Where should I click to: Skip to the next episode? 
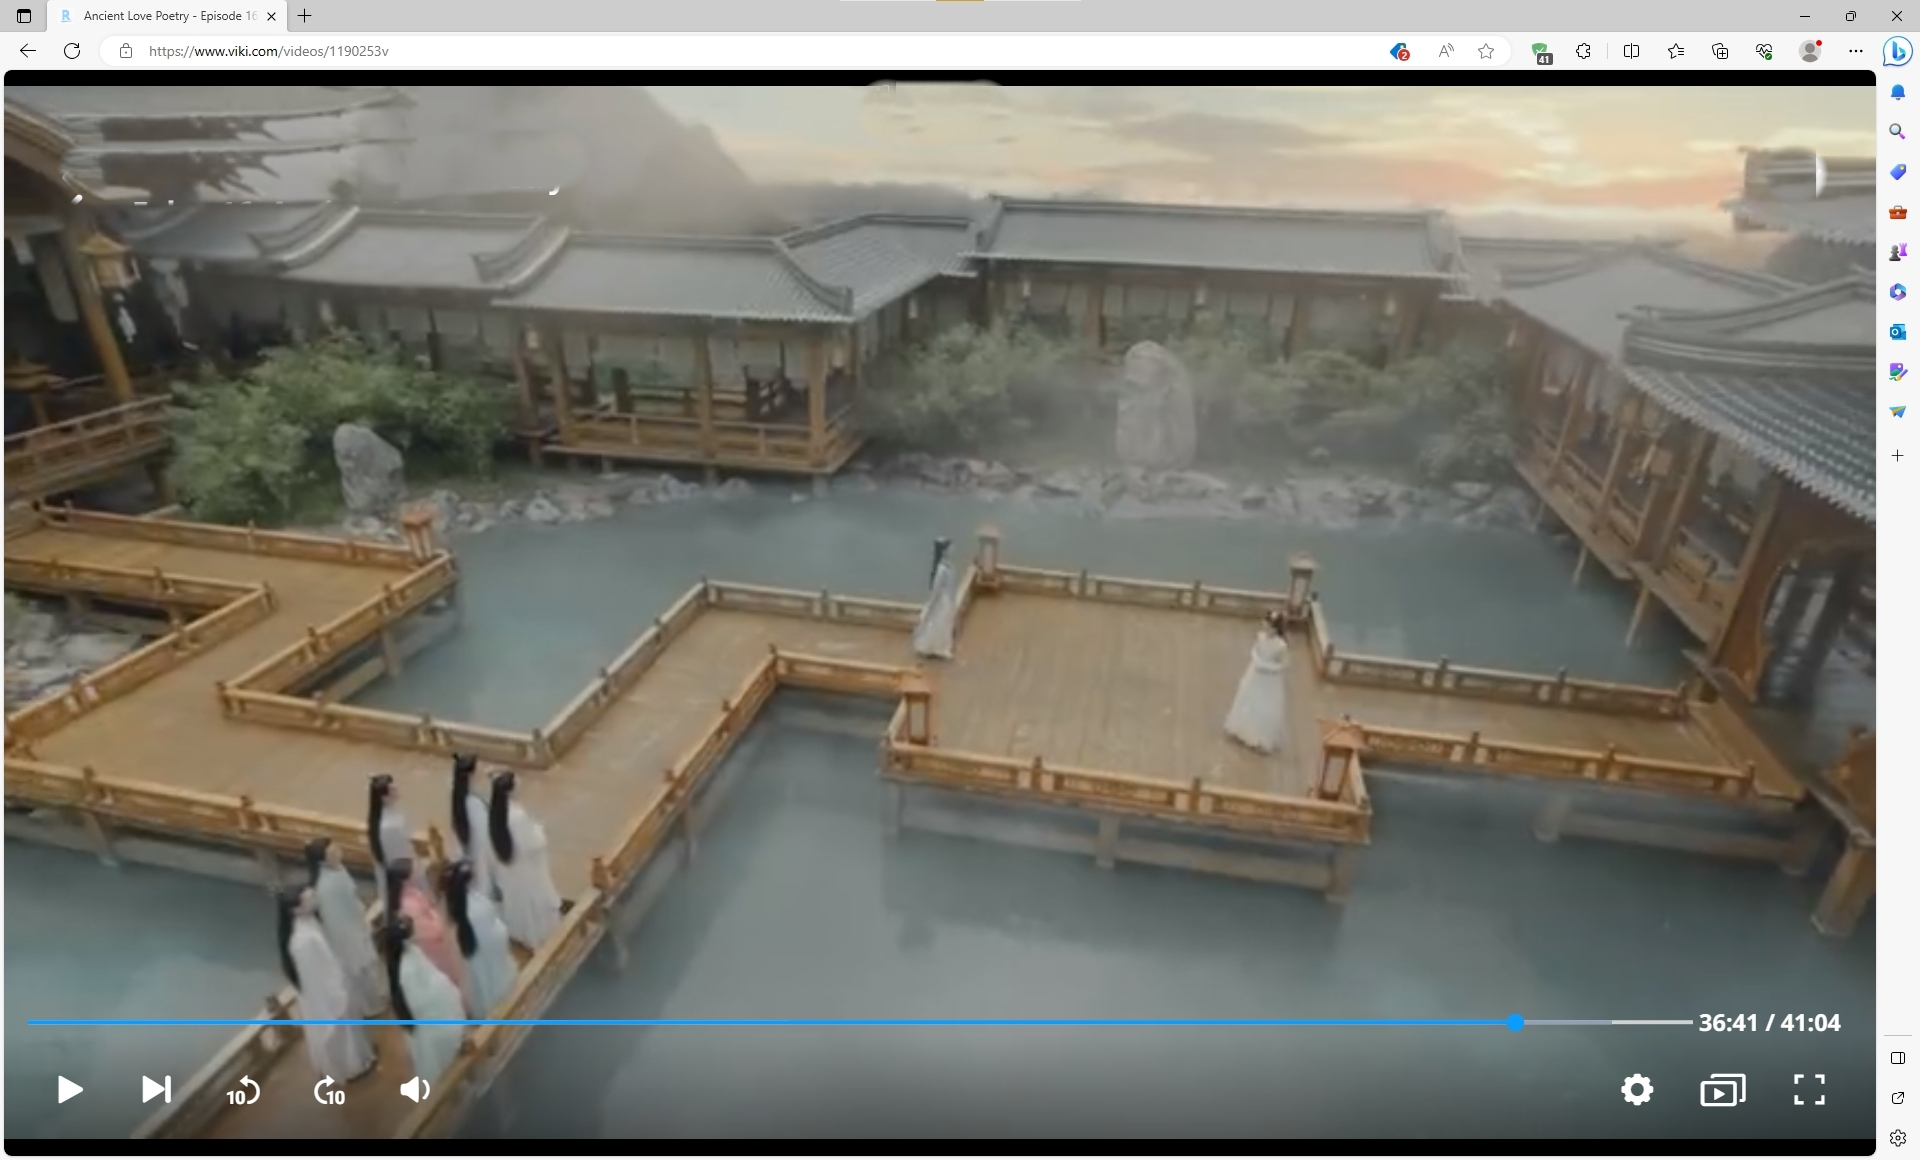(x=156, y=1089)
